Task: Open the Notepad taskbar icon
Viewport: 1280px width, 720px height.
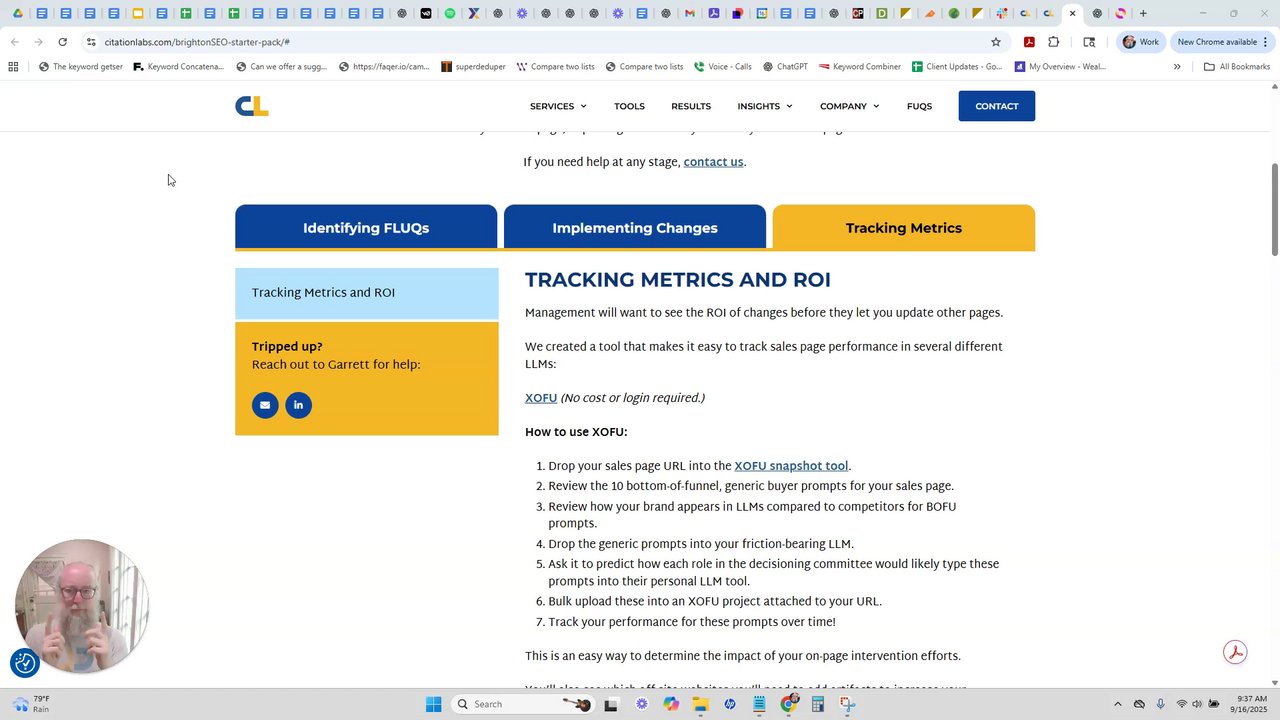Action: pos(760,704)
